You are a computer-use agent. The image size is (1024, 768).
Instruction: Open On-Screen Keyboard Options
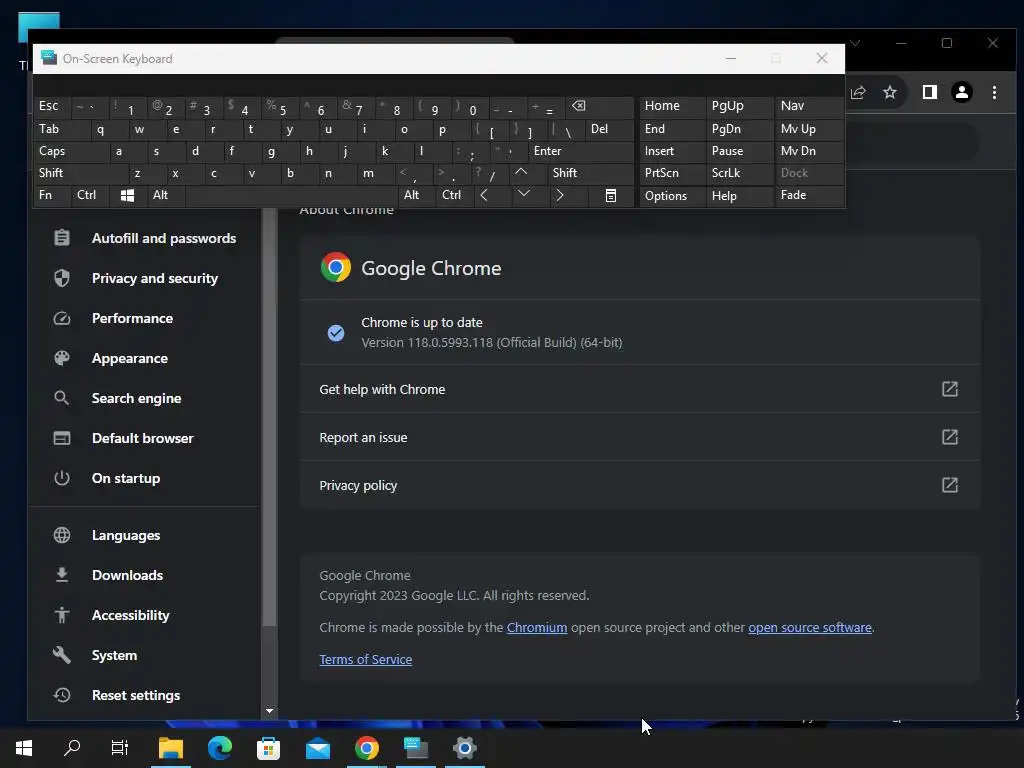(x=671, y=196)
